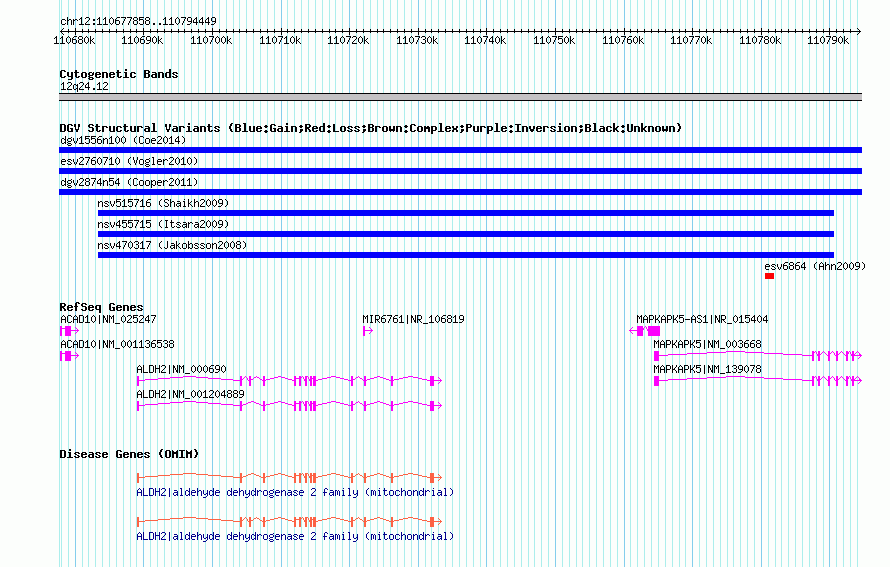This screenshot has width=890, height=567.
Task: Click the esv6864 (Ahn2009) label
Action: click(x=815, y=266)
